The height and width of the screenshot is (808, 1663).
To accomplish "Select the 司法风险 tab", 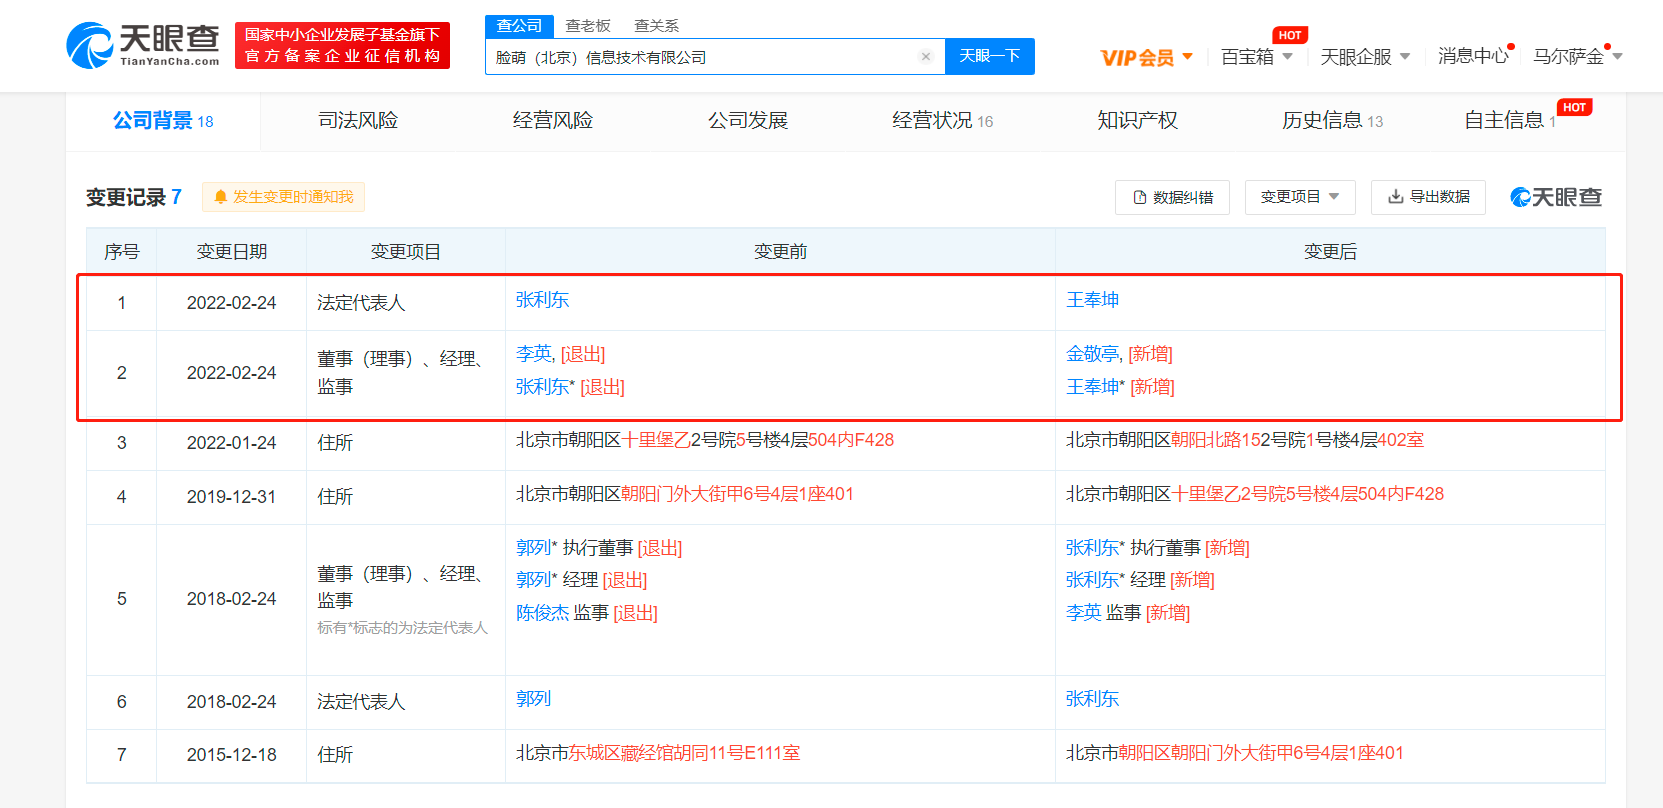I will 358,121.
